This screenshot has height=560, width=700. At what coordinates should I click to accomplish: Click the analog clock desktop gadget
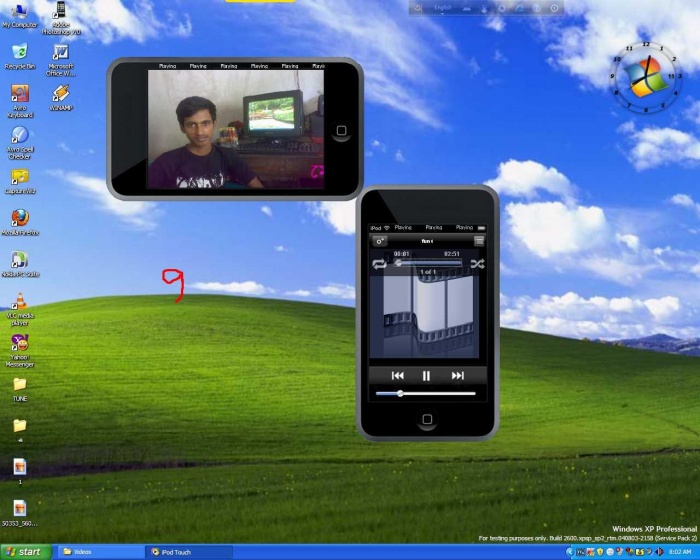646,77
